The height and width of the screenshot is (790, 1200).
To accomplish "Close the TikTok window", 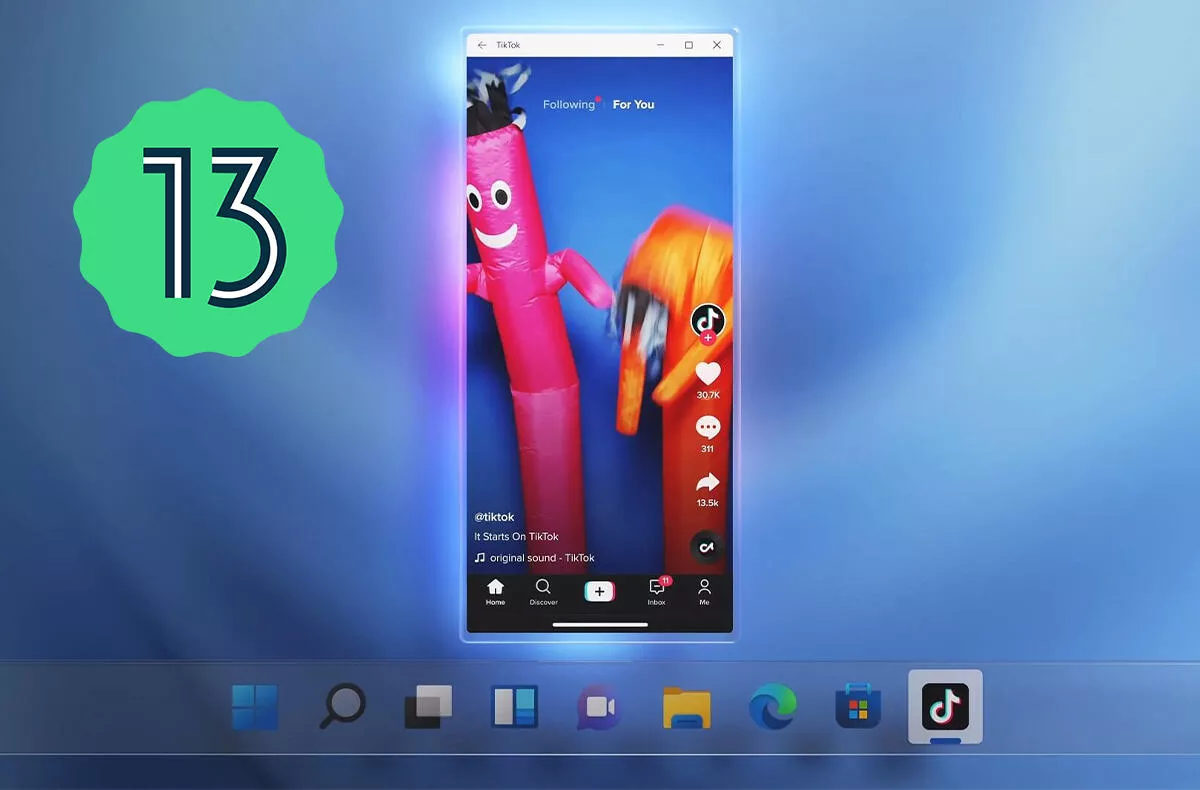I will point(717,45).
